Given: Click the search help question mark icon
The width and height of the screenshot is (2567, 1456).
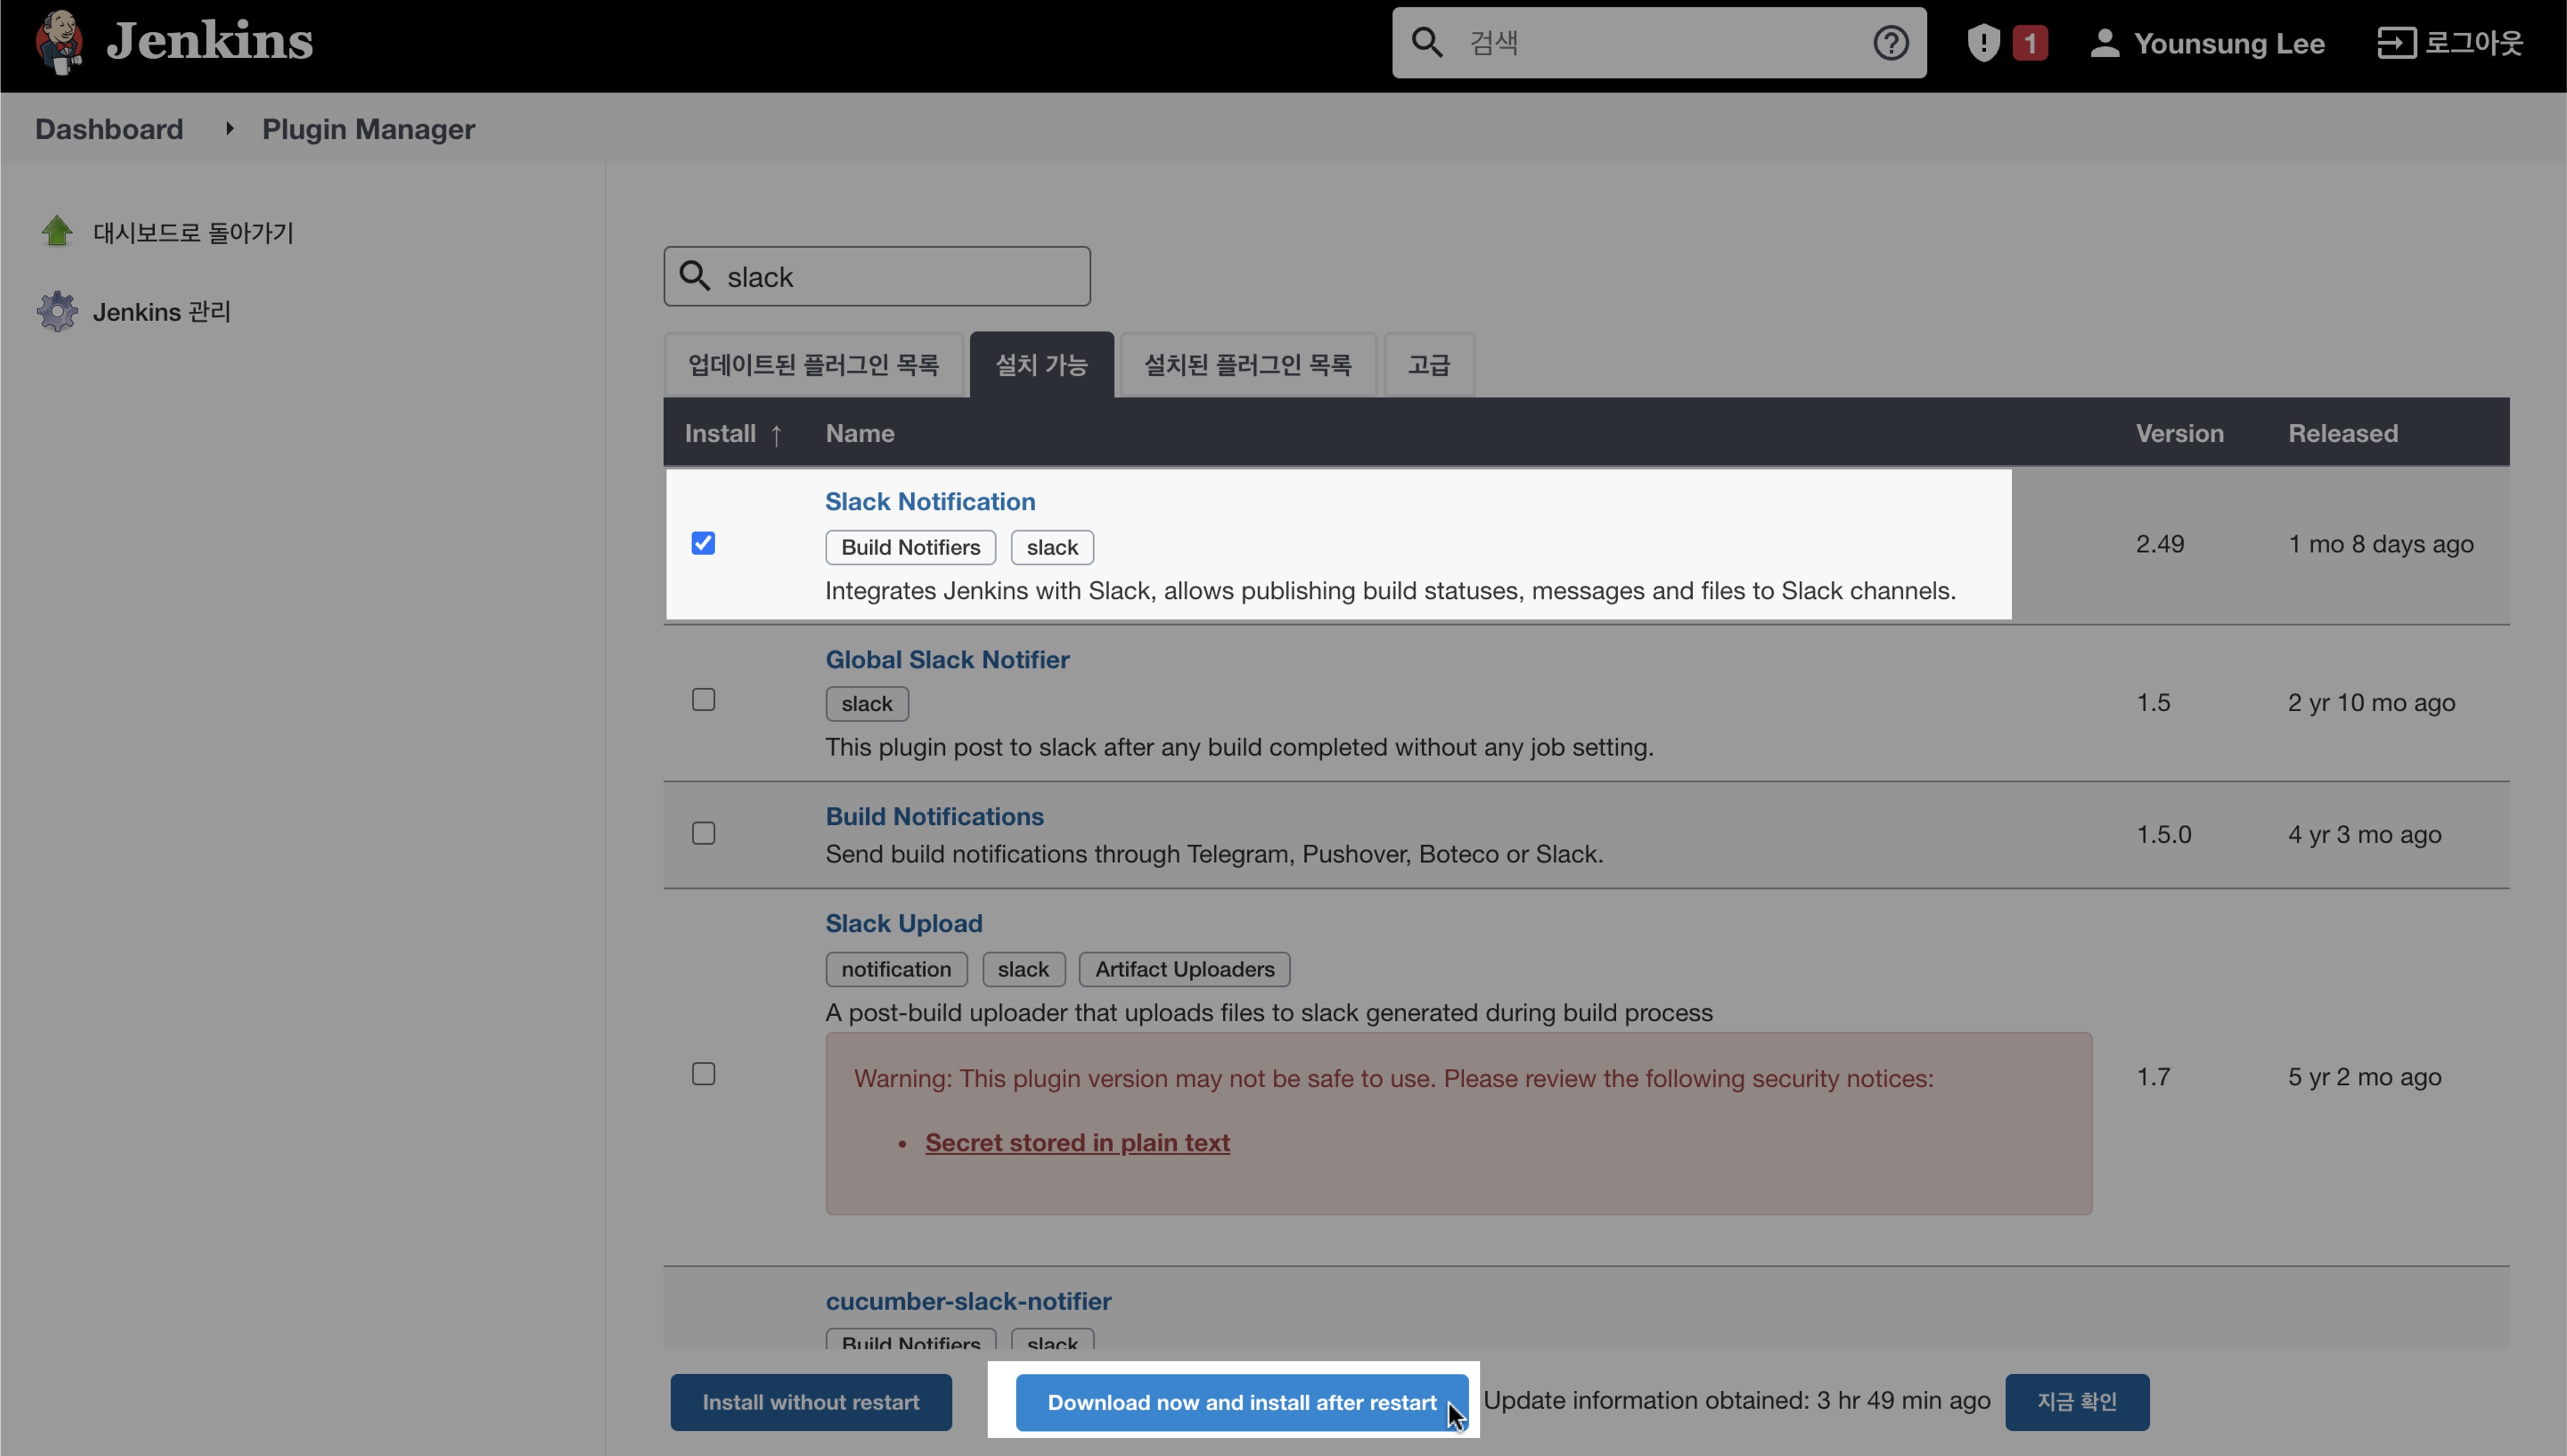Looking at the screenshot, I should 1890,43.
